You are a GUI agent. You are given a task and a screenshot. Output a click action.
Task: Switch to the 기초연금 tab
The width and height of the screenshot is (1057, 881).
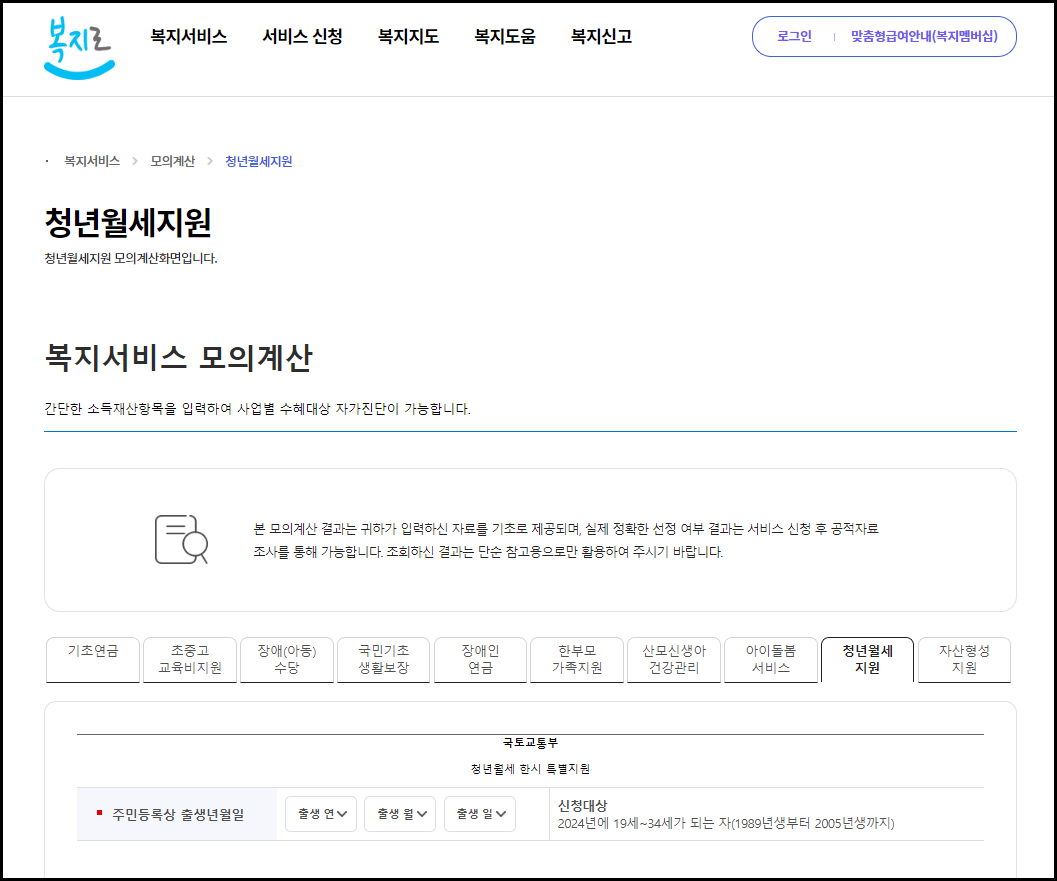point(92,659)
